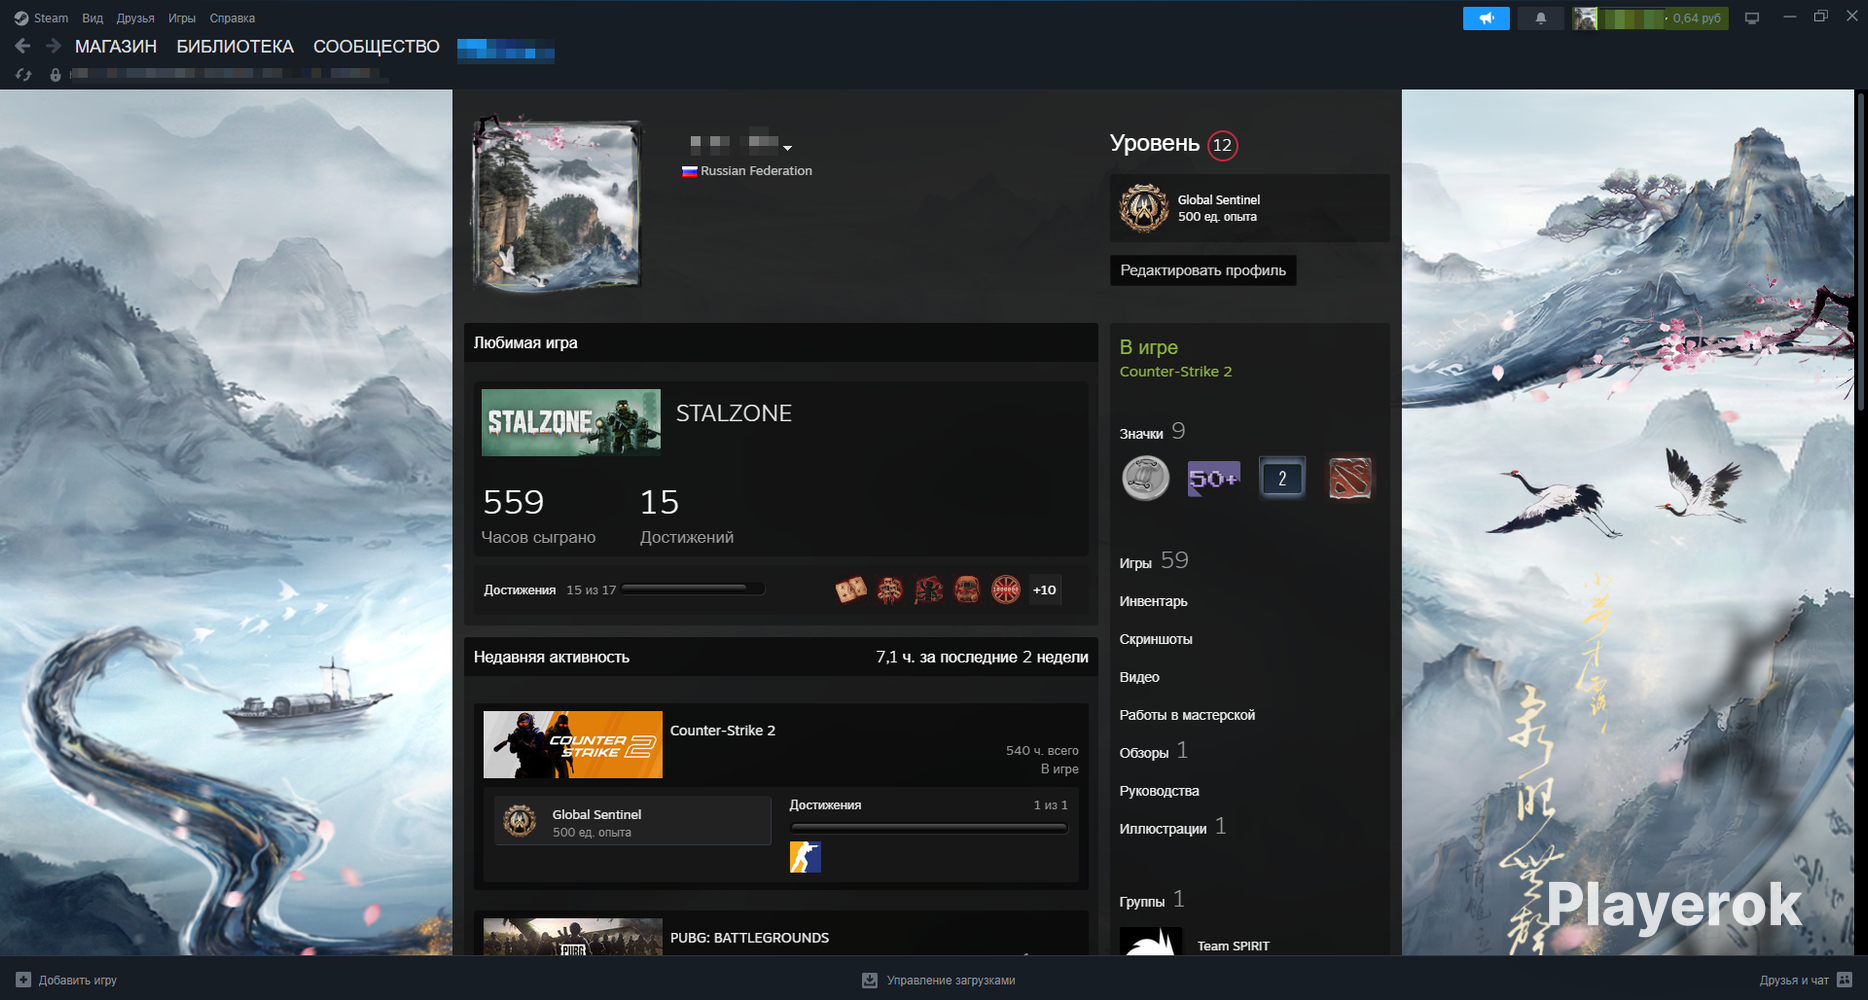The width and height of the screenshot is (1868, 1000).
Task: Open the Counter-Strike 2 title in recent activity
Action: (x=723, y=731)
